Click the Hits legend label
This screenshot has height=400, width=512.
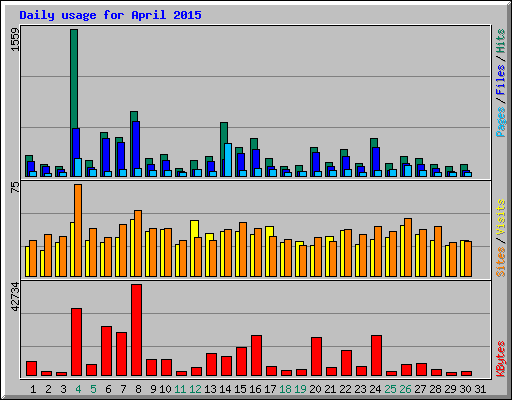click(x=501, y=41)
